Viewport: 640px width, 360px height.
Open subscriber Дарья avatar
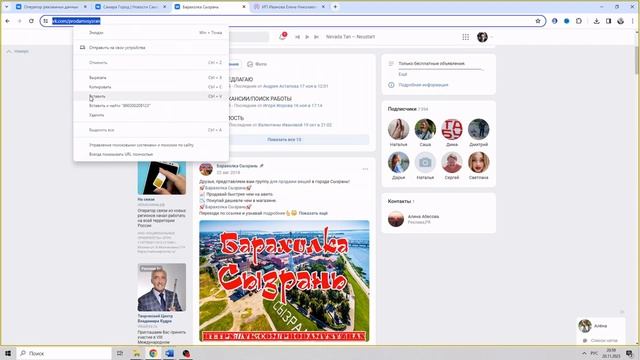(398, 162)
